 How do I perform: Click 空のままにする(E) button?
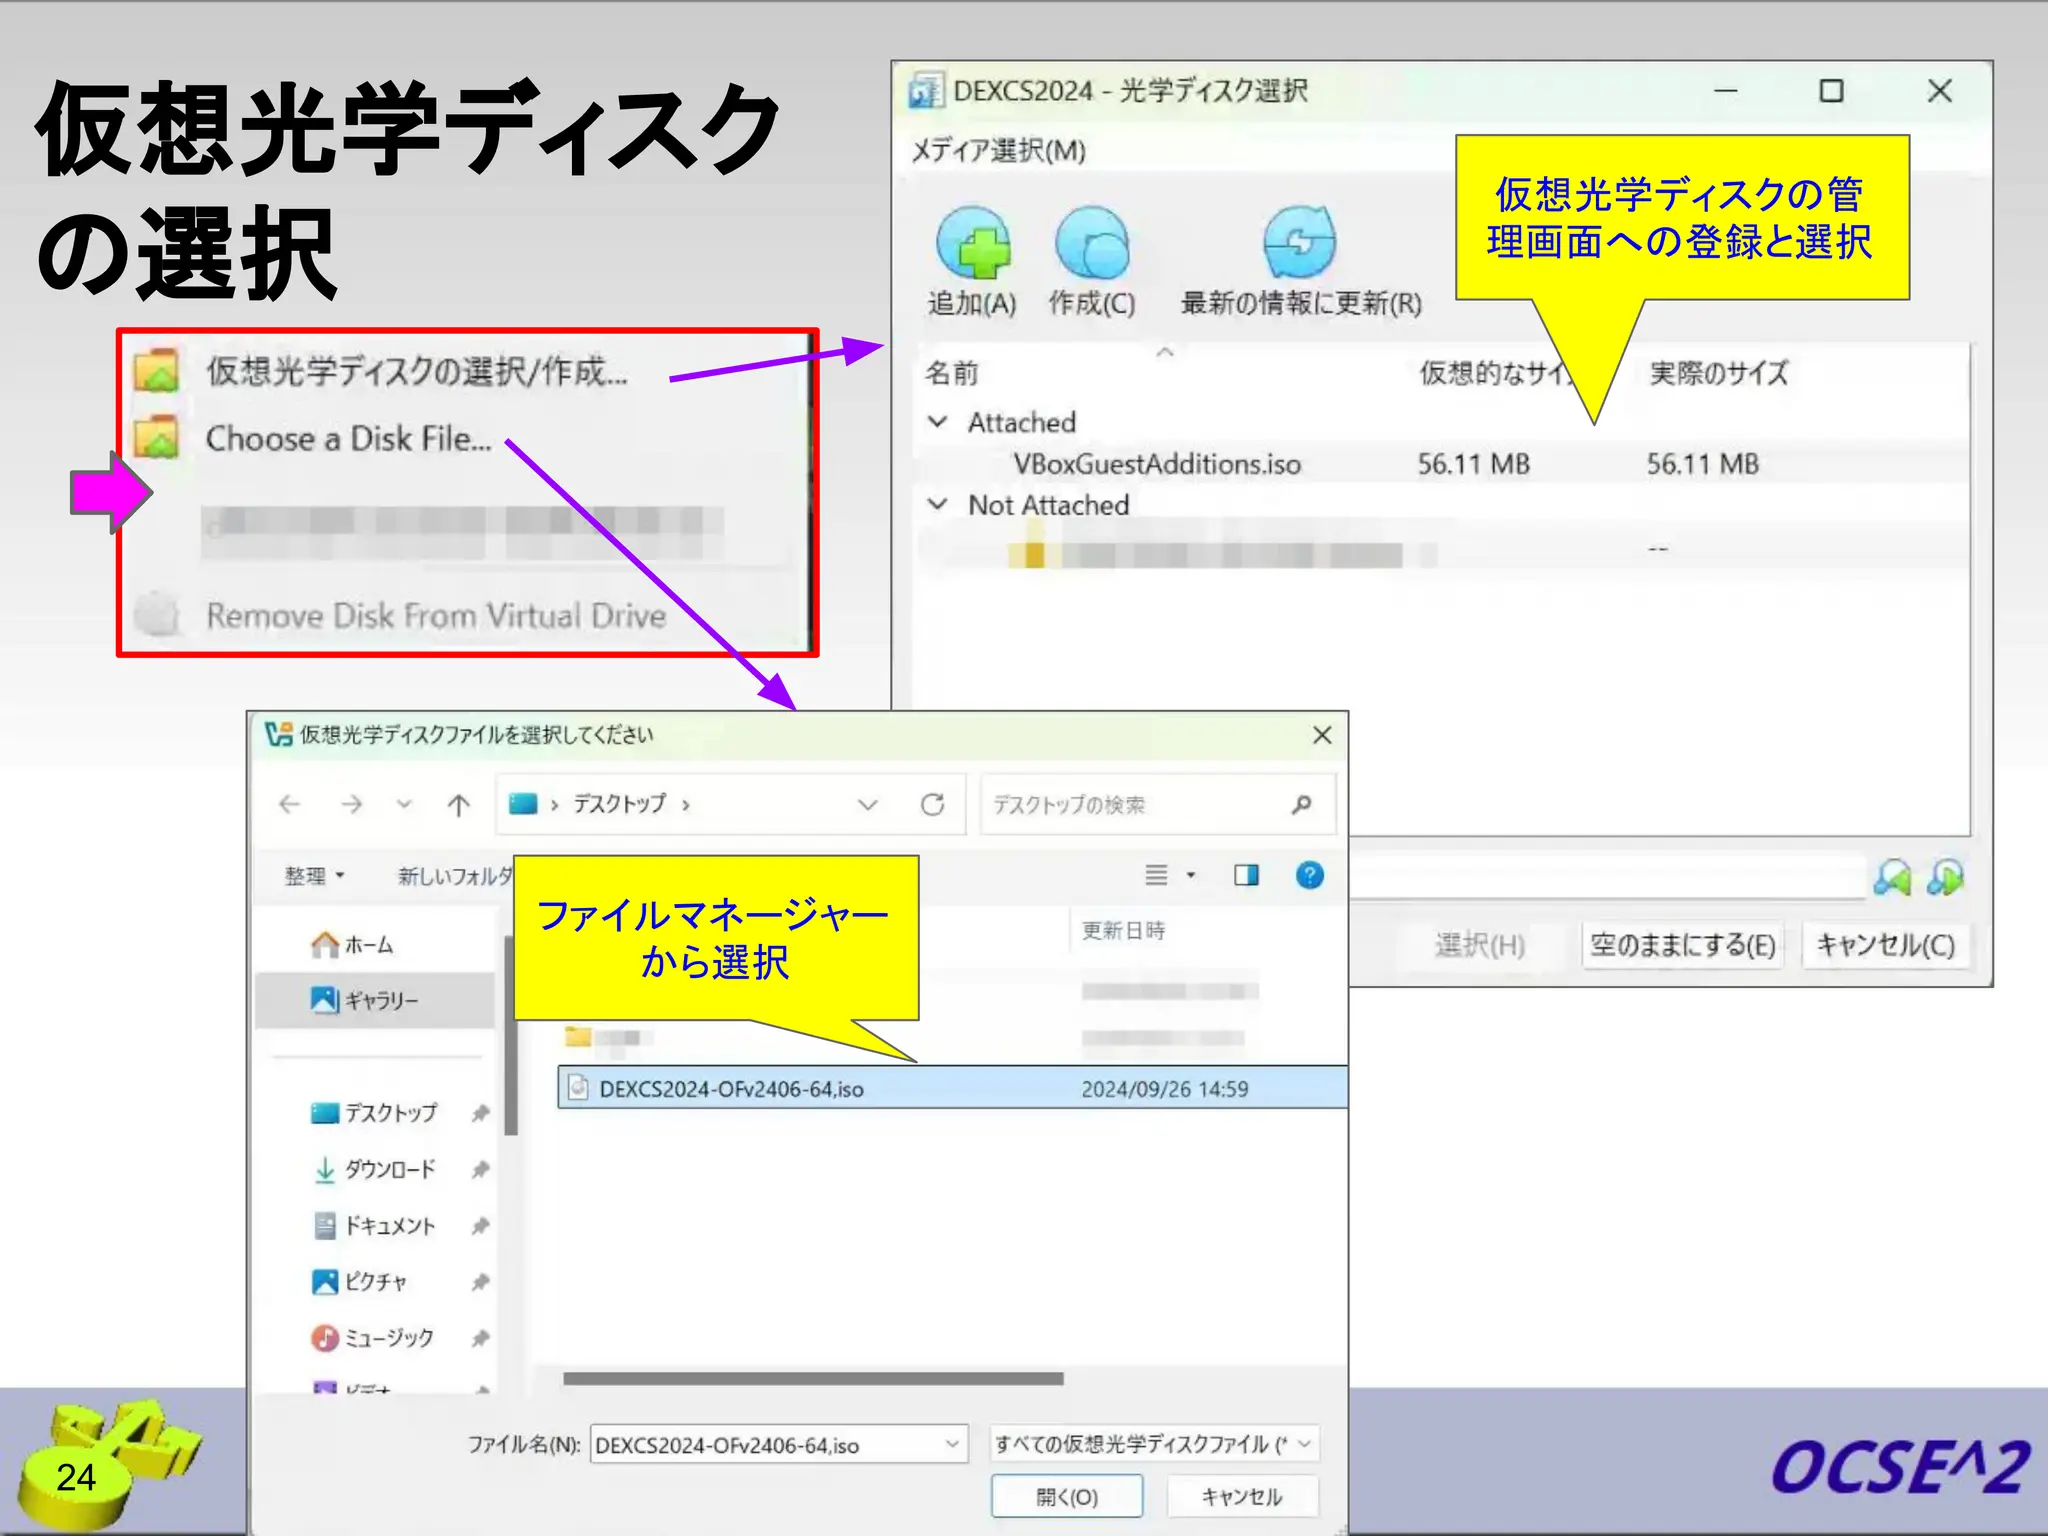tap(1683, 945)
